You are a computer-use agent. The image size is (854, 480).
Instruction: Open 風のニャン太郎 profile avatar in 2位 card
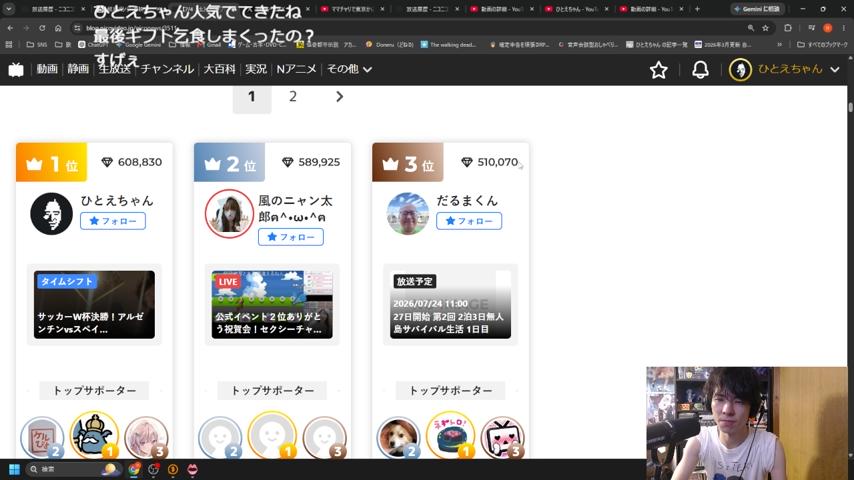click(x=229, y=214)
